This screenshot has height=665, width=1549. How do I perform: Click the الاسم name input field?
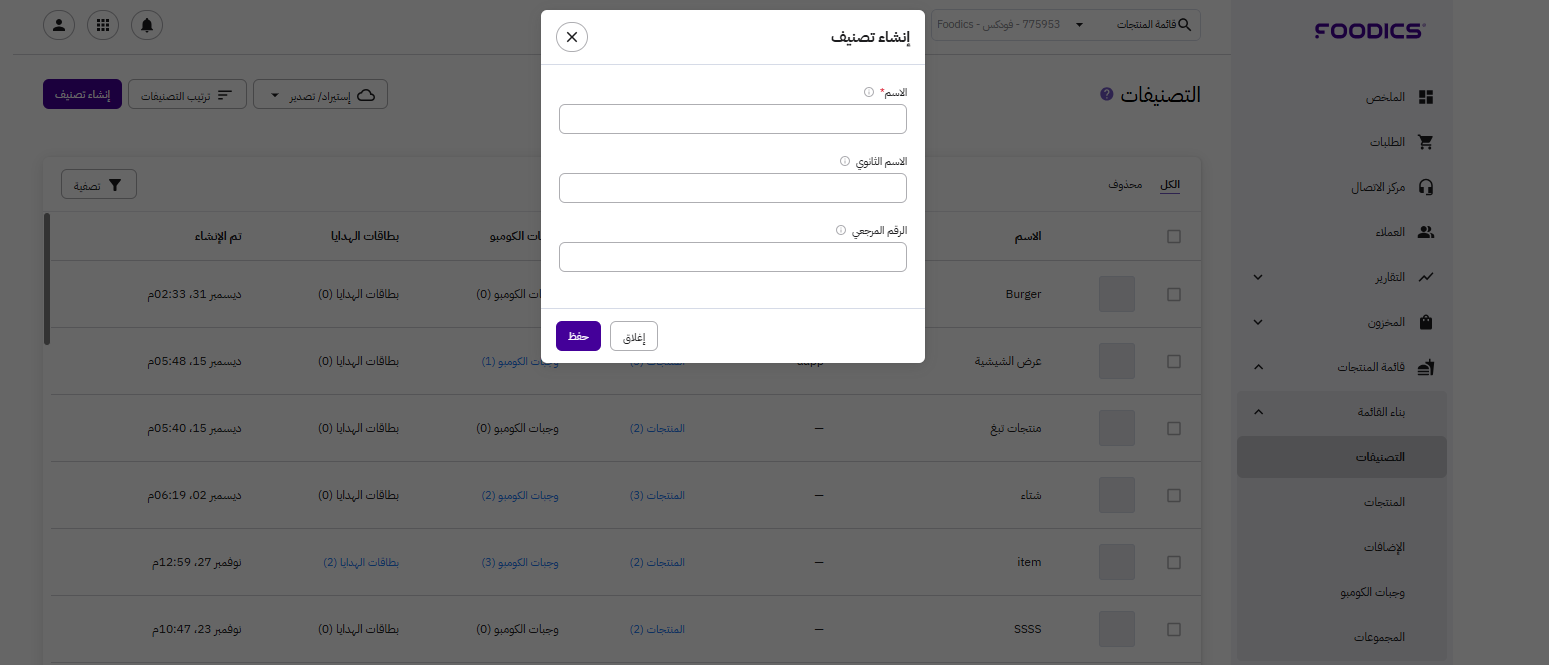click(x=733, y=119)
